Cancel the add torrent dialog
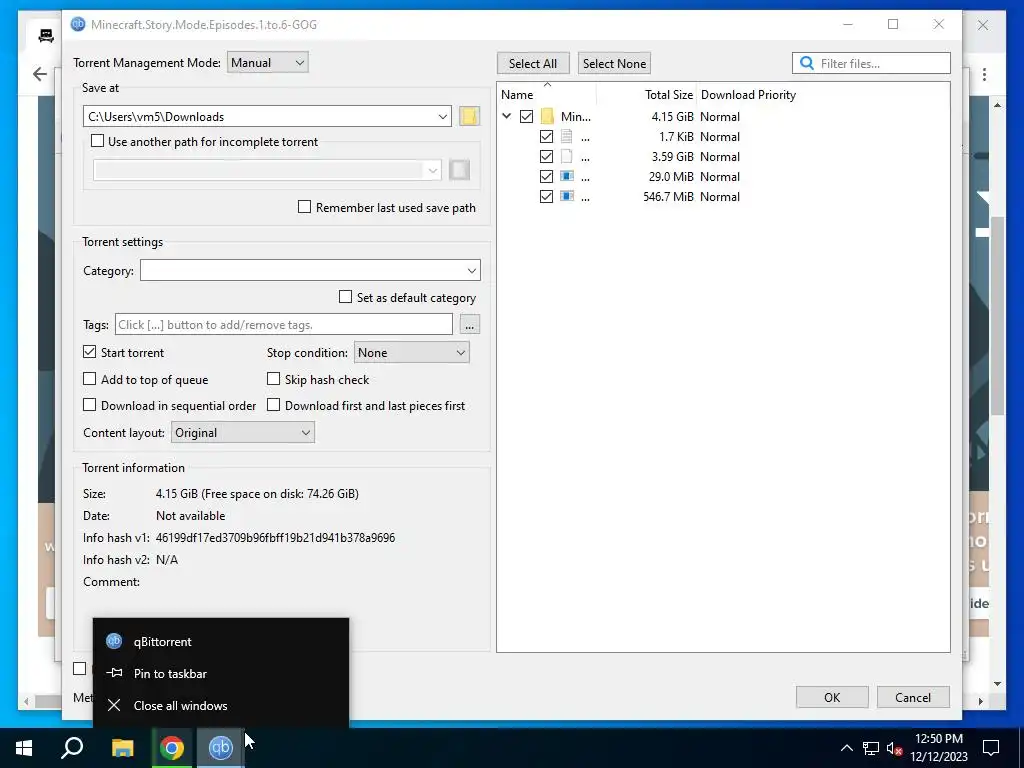Screen dimensions: 1024x768 coord(913,697)
